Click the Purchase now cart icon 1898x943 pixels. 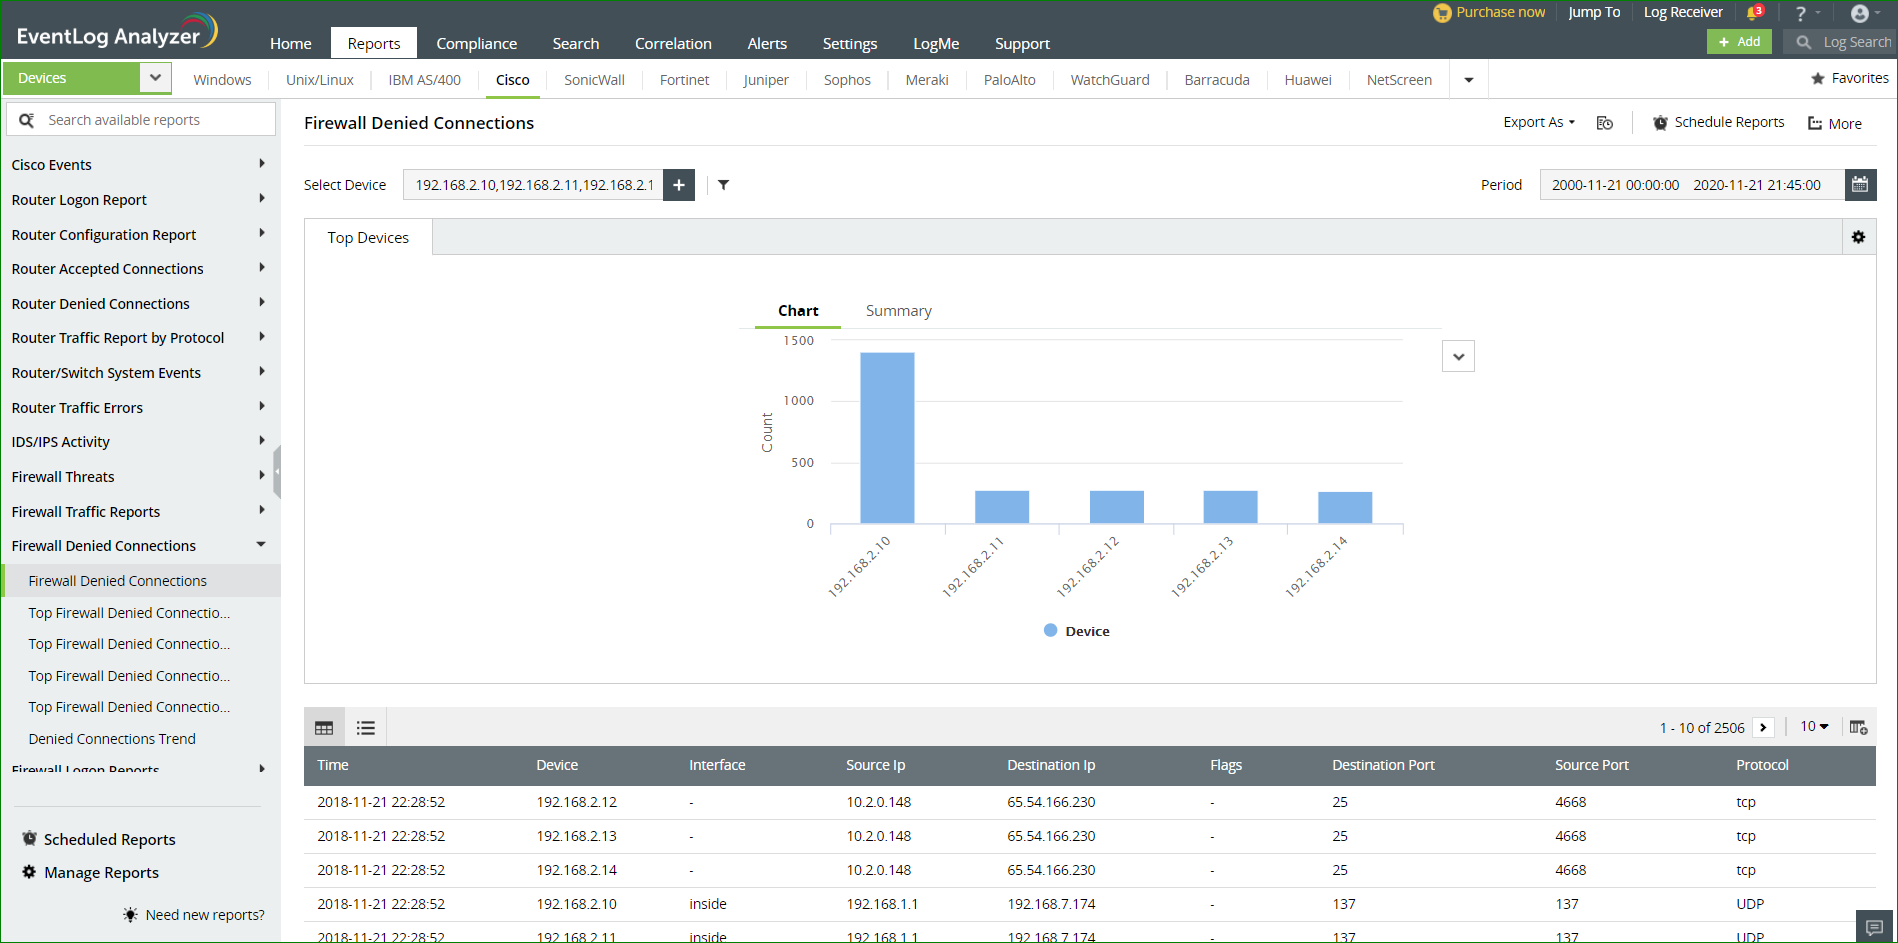coord(1442,13)
